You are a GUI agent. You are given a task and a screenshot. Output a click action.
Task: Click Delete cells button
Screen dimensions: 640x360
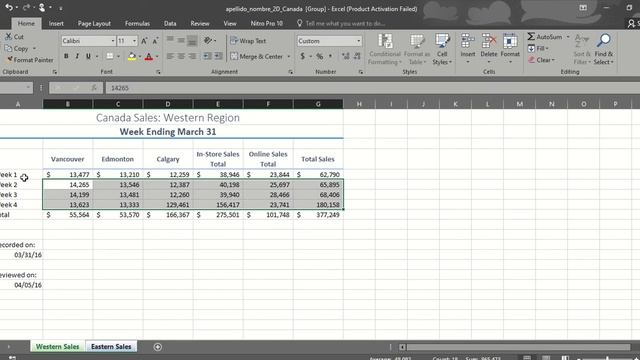[489, 49]
